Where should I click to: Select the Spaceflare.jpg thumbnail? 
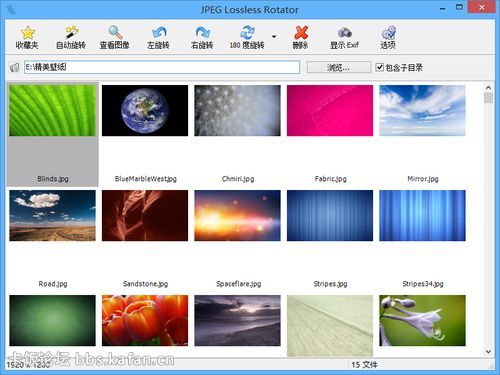pos(237,215)
